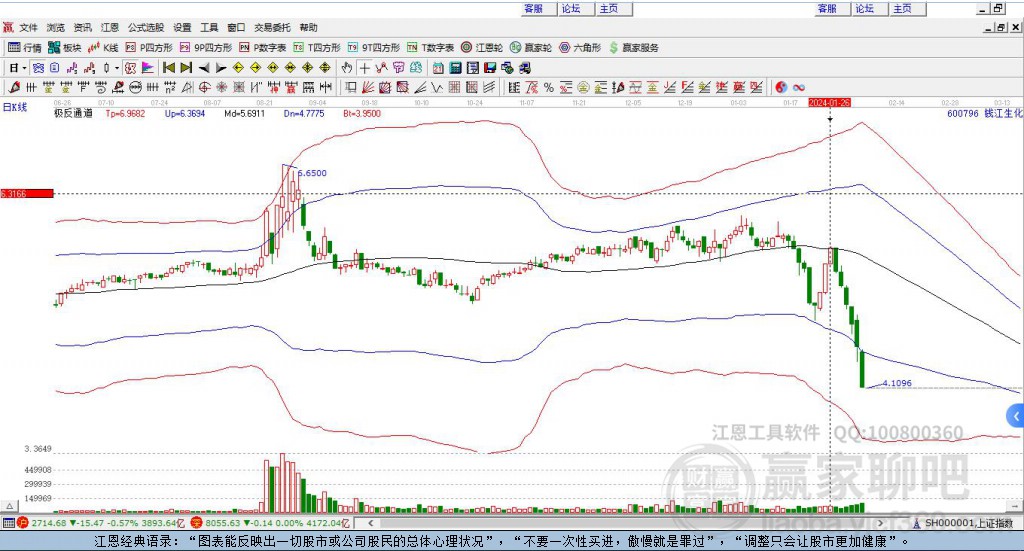1024x551 pixels.
Task: Switch to the K线 chart view
Action: [103, 48]
